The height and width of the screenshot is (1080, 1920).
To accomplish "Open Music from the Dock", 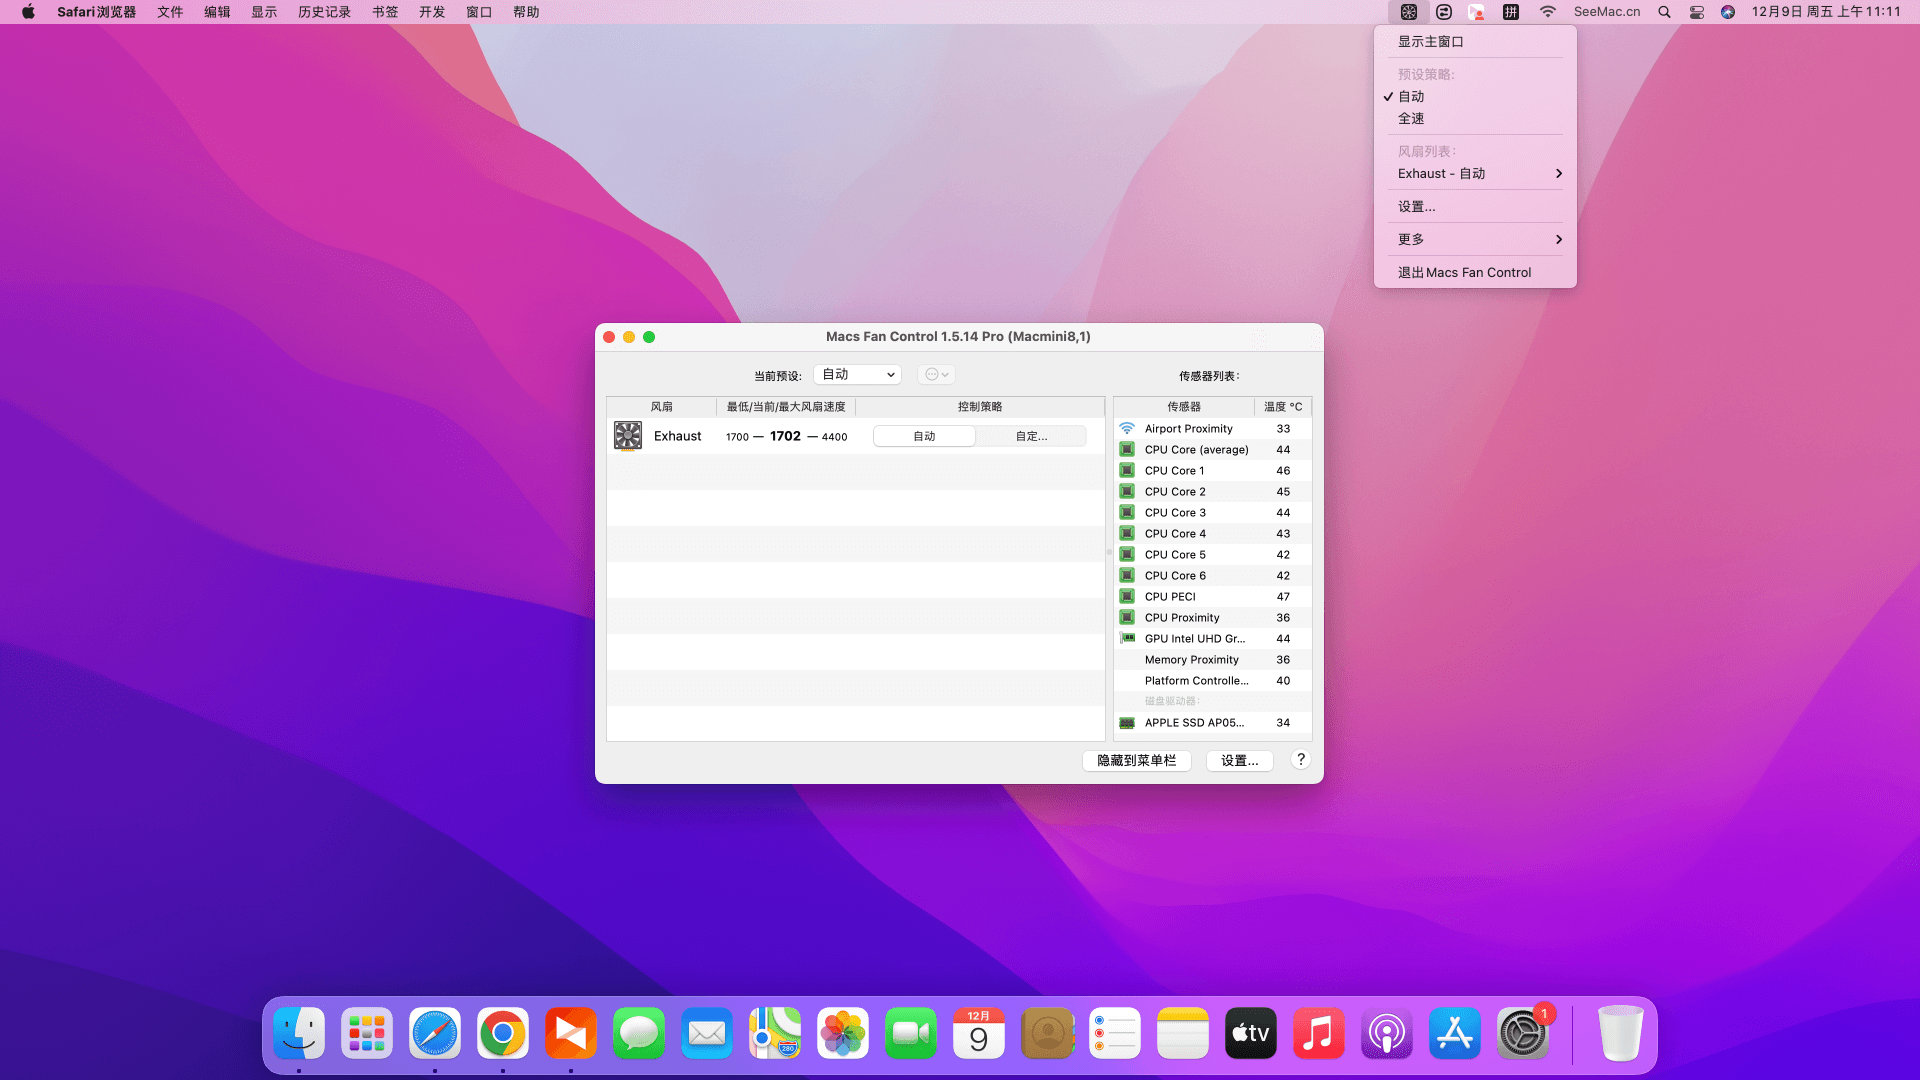I will coord(1319,1034).
